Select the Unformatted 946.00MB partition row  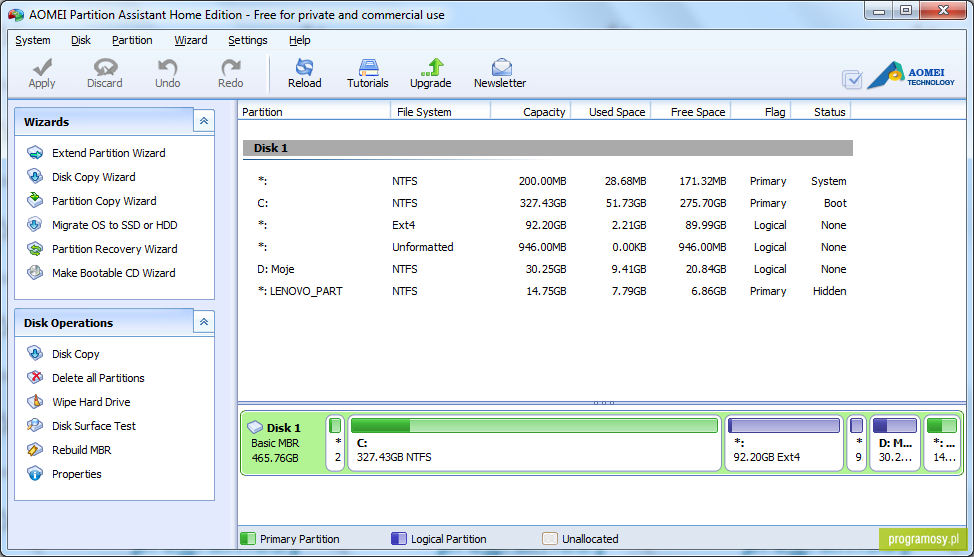pyautogui.click(x=547, y=247)
